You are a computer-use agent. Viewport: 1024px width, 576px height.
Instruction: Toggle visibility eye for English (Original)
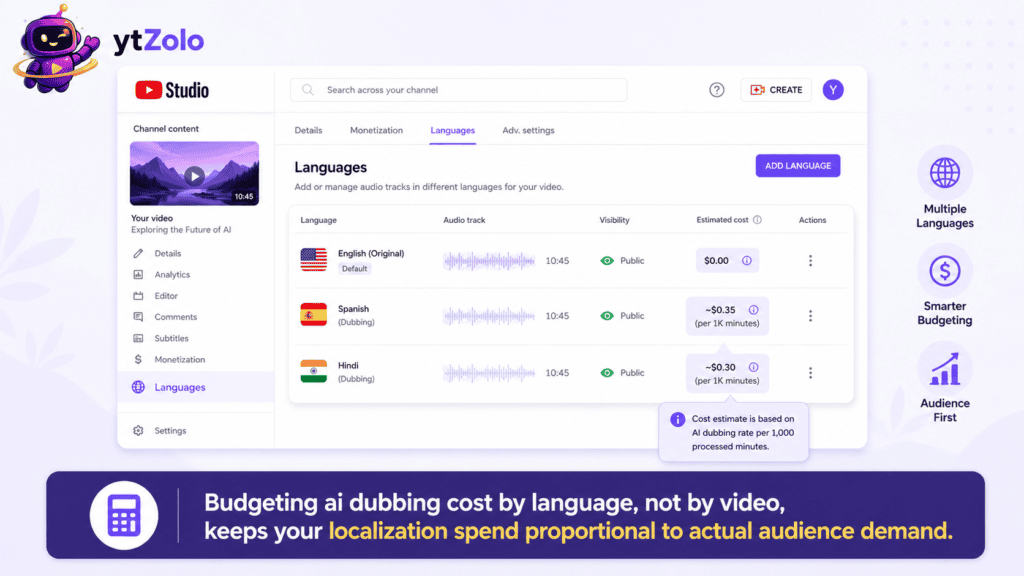point(607,261)
